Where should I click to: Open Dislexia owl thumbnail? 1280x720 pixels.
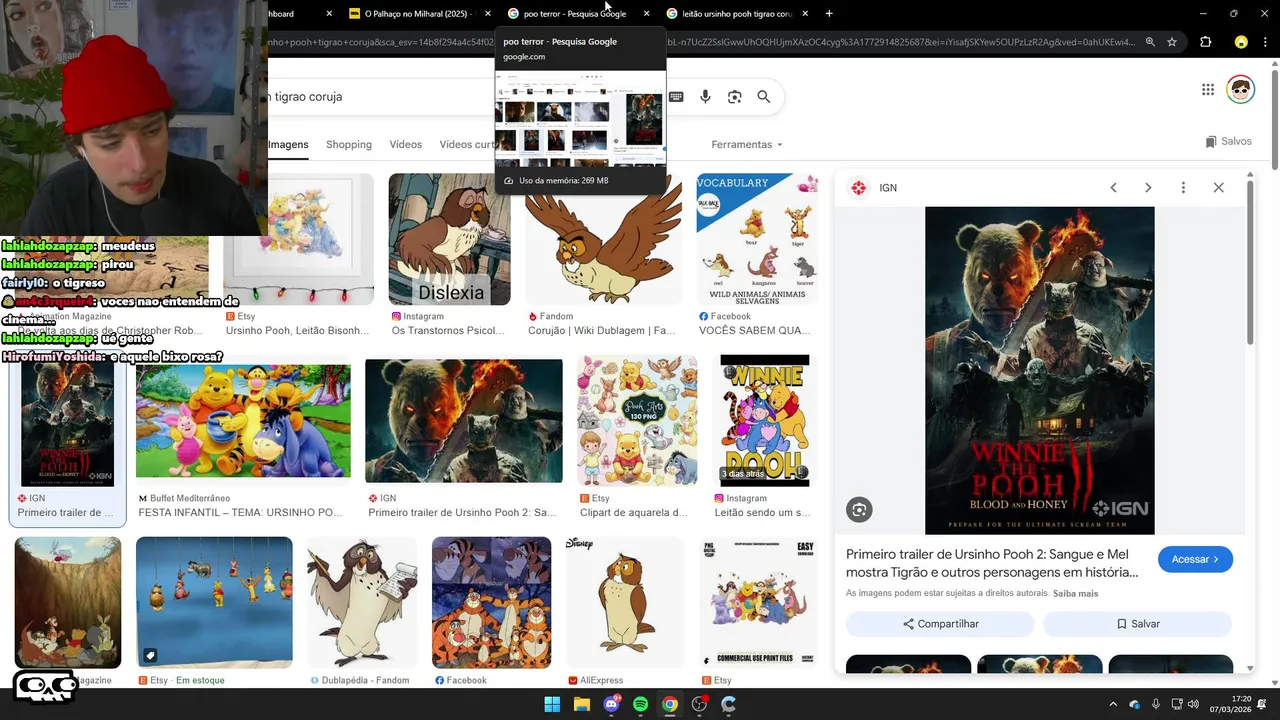449,239
